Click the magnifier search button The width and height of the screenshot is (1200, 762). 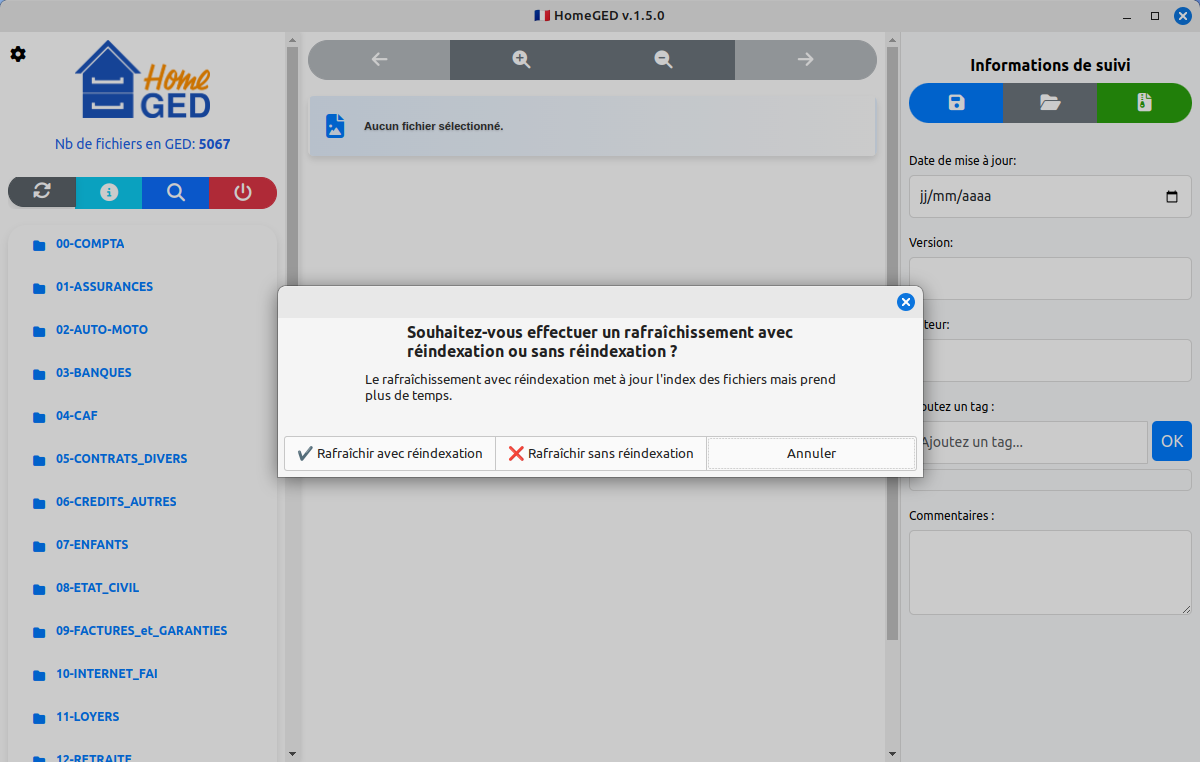point(176,193)
